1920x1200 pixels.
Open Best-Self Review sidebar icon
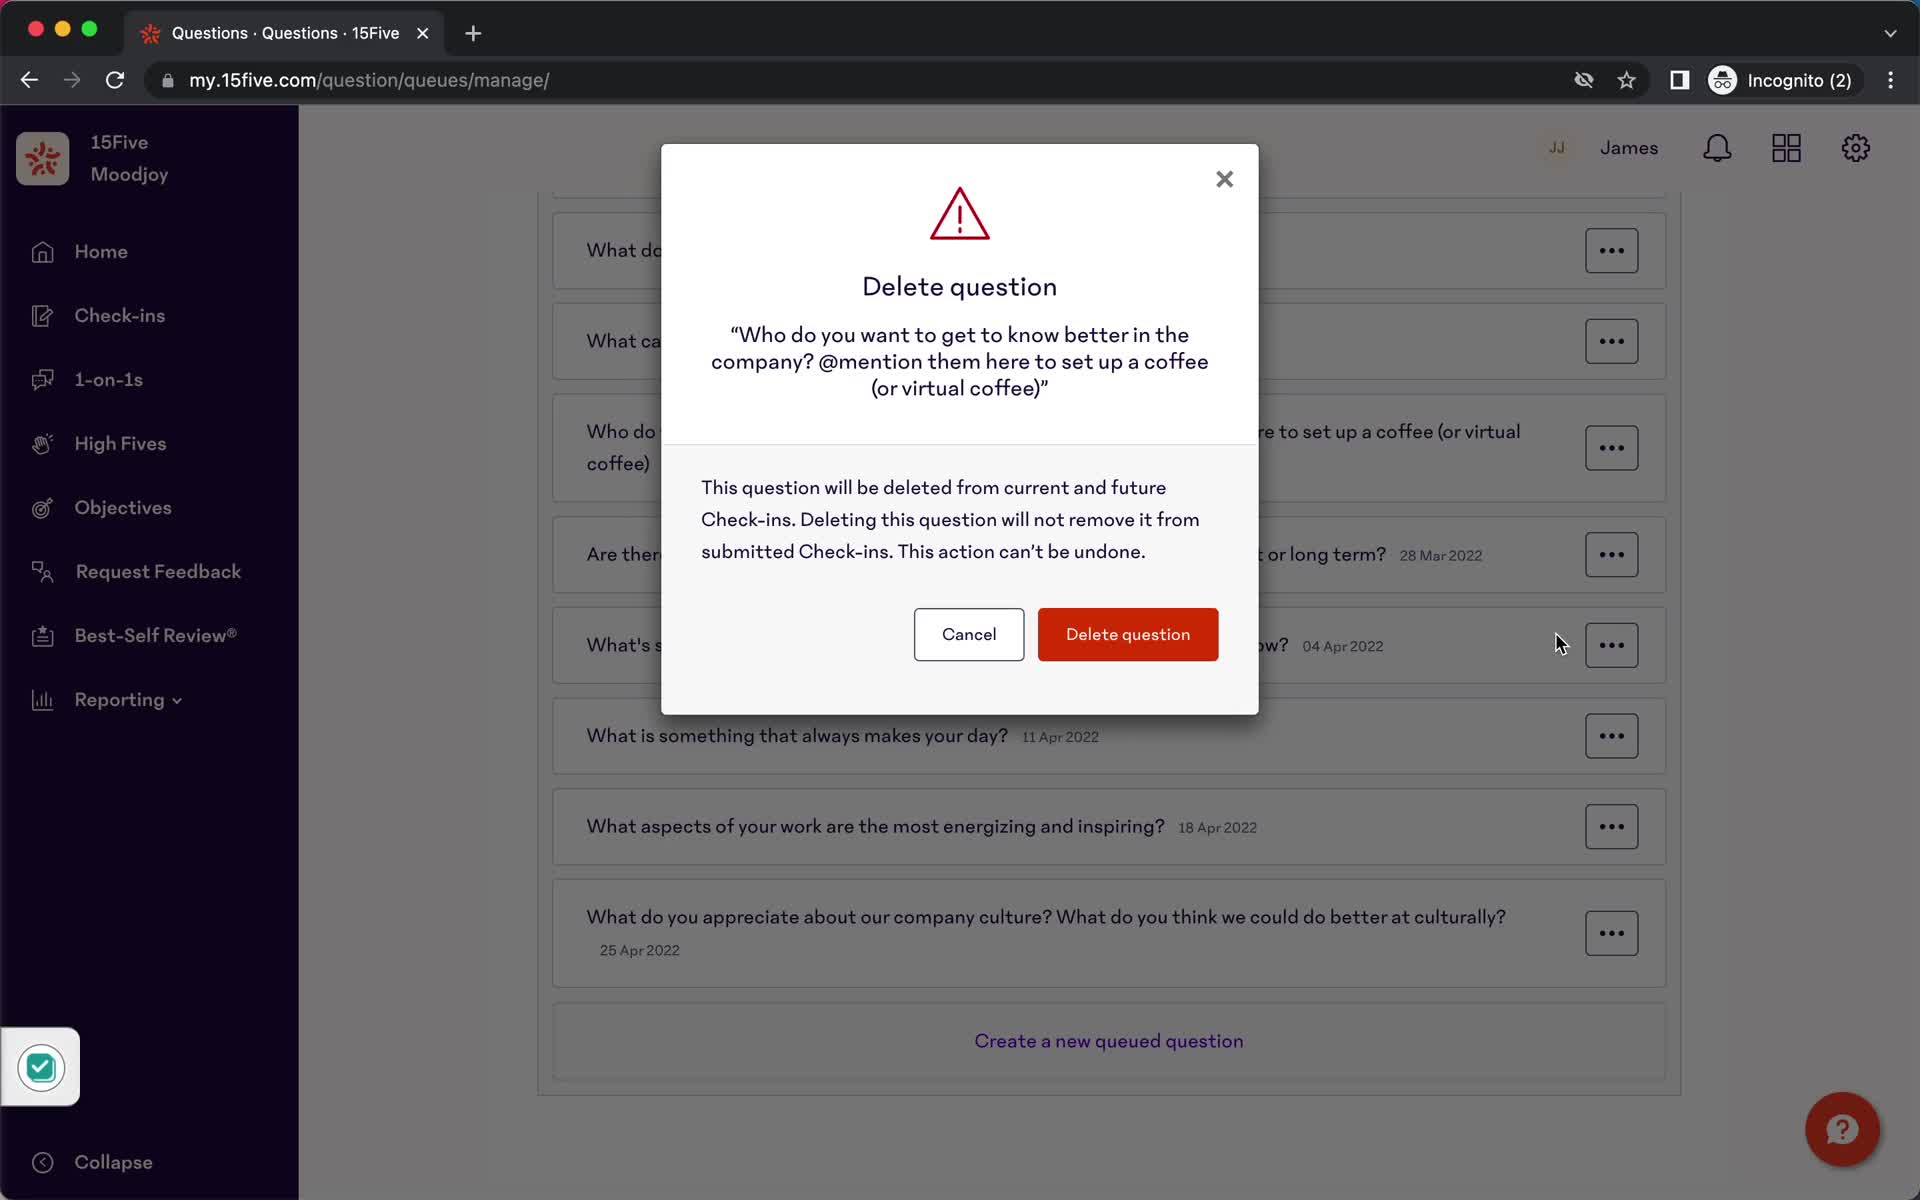[x=41, y=635]
